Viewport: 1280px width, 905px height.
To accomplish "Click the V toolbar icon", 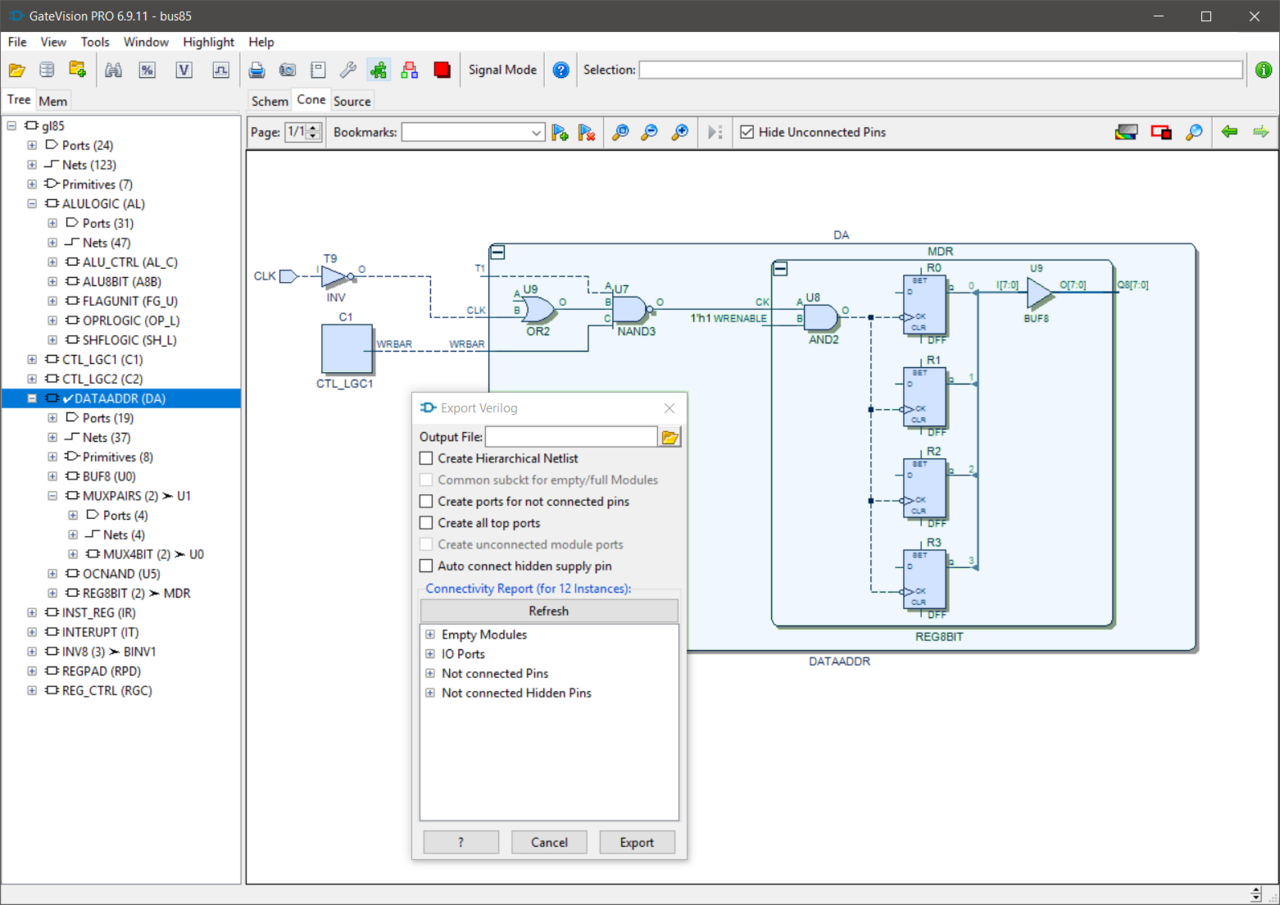I will click(184, 70).
